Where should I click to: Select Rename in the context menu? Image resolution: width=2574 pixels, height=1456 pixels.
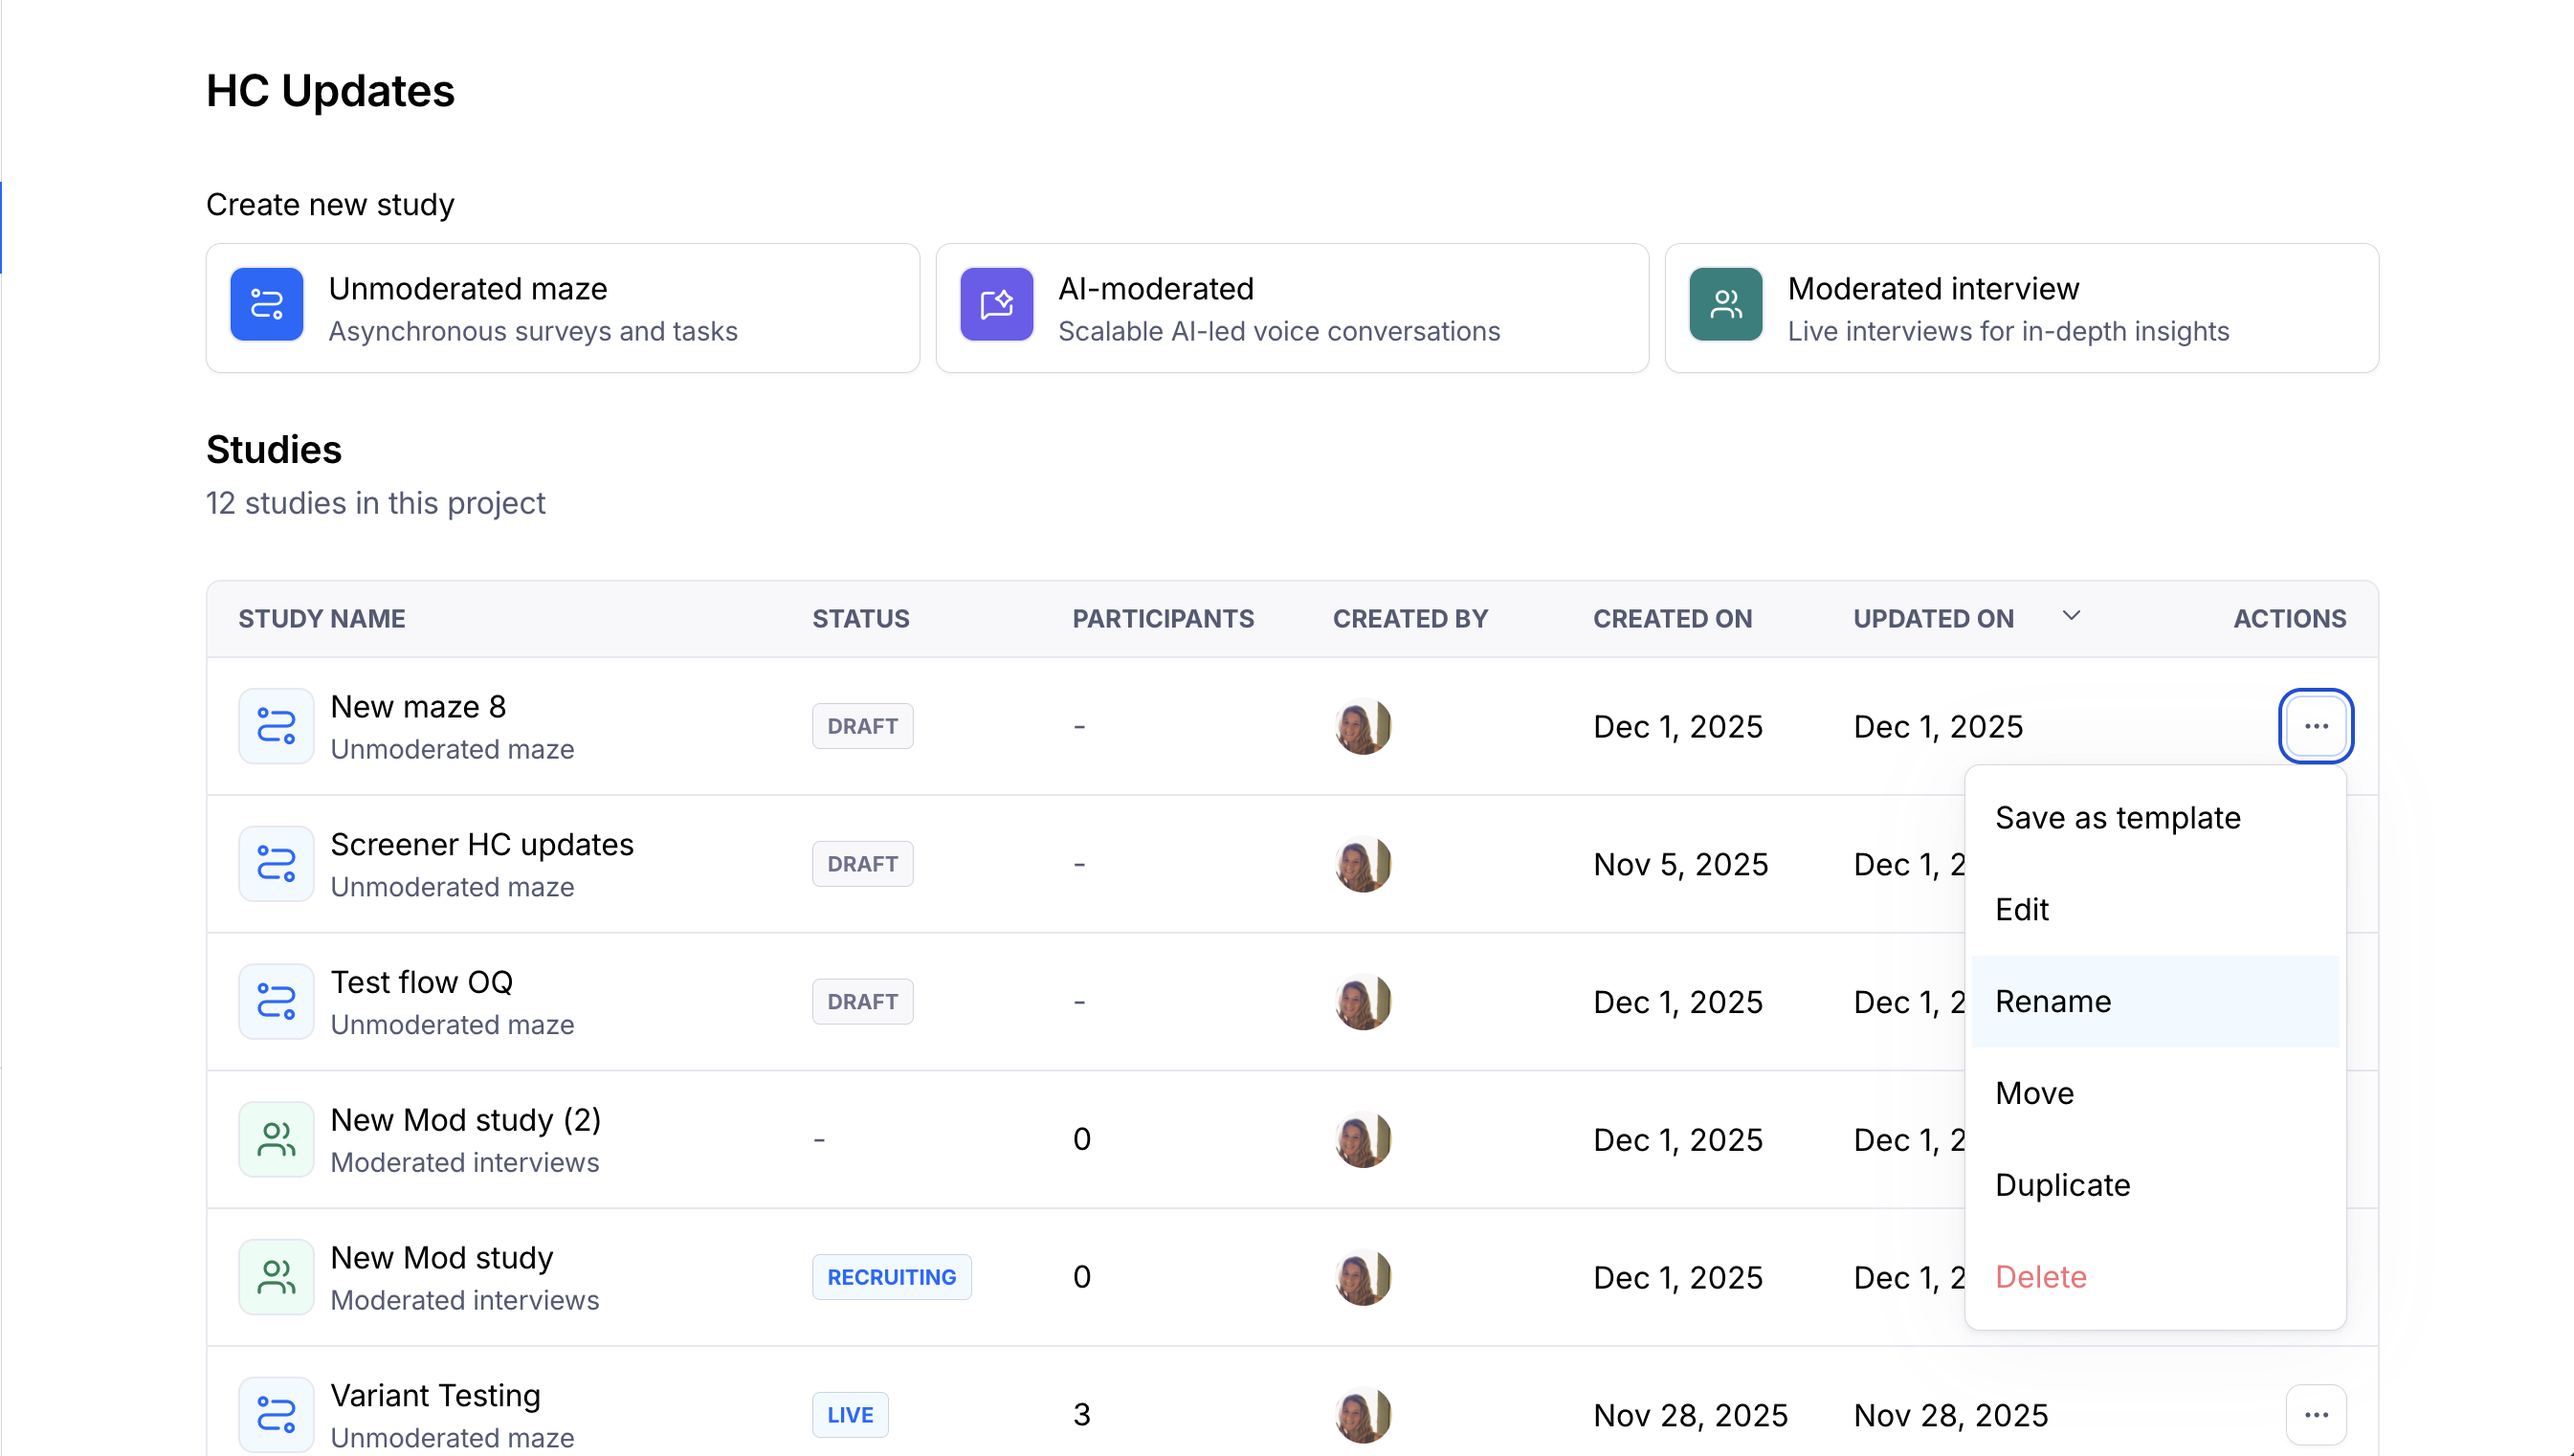pyautogui.click(x=2053, y=1002)
